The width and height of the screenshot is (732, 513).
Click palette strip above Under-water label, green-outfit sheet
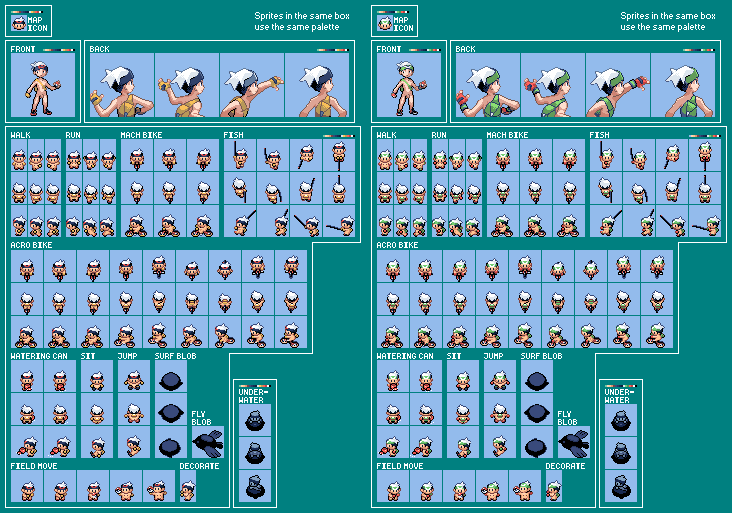coord(621,386)
